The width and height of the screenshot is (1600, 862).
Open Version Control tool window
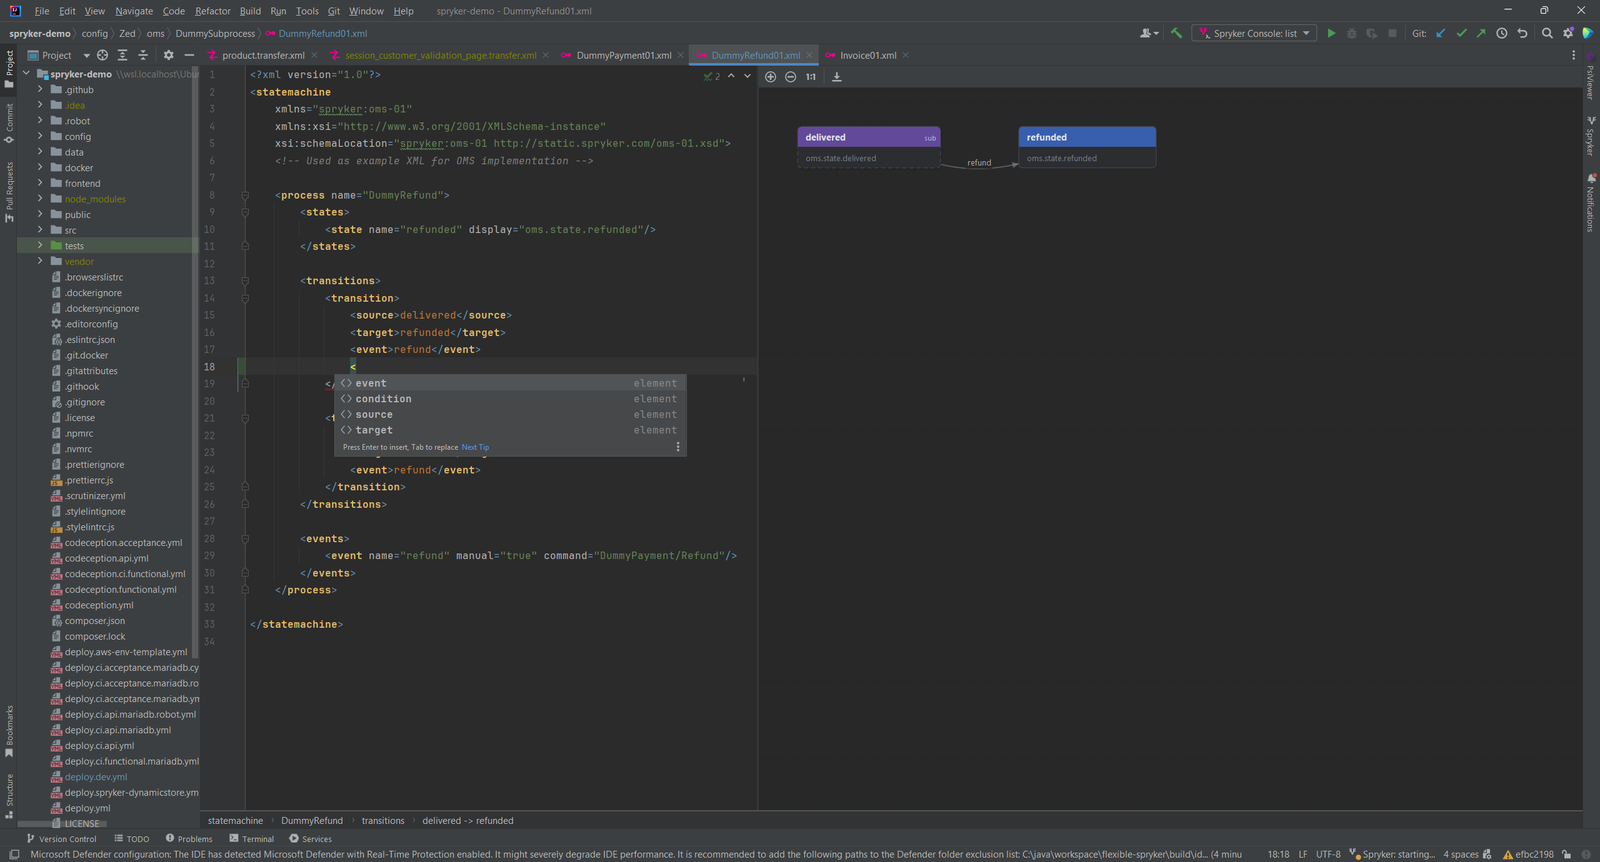point(61,839)
